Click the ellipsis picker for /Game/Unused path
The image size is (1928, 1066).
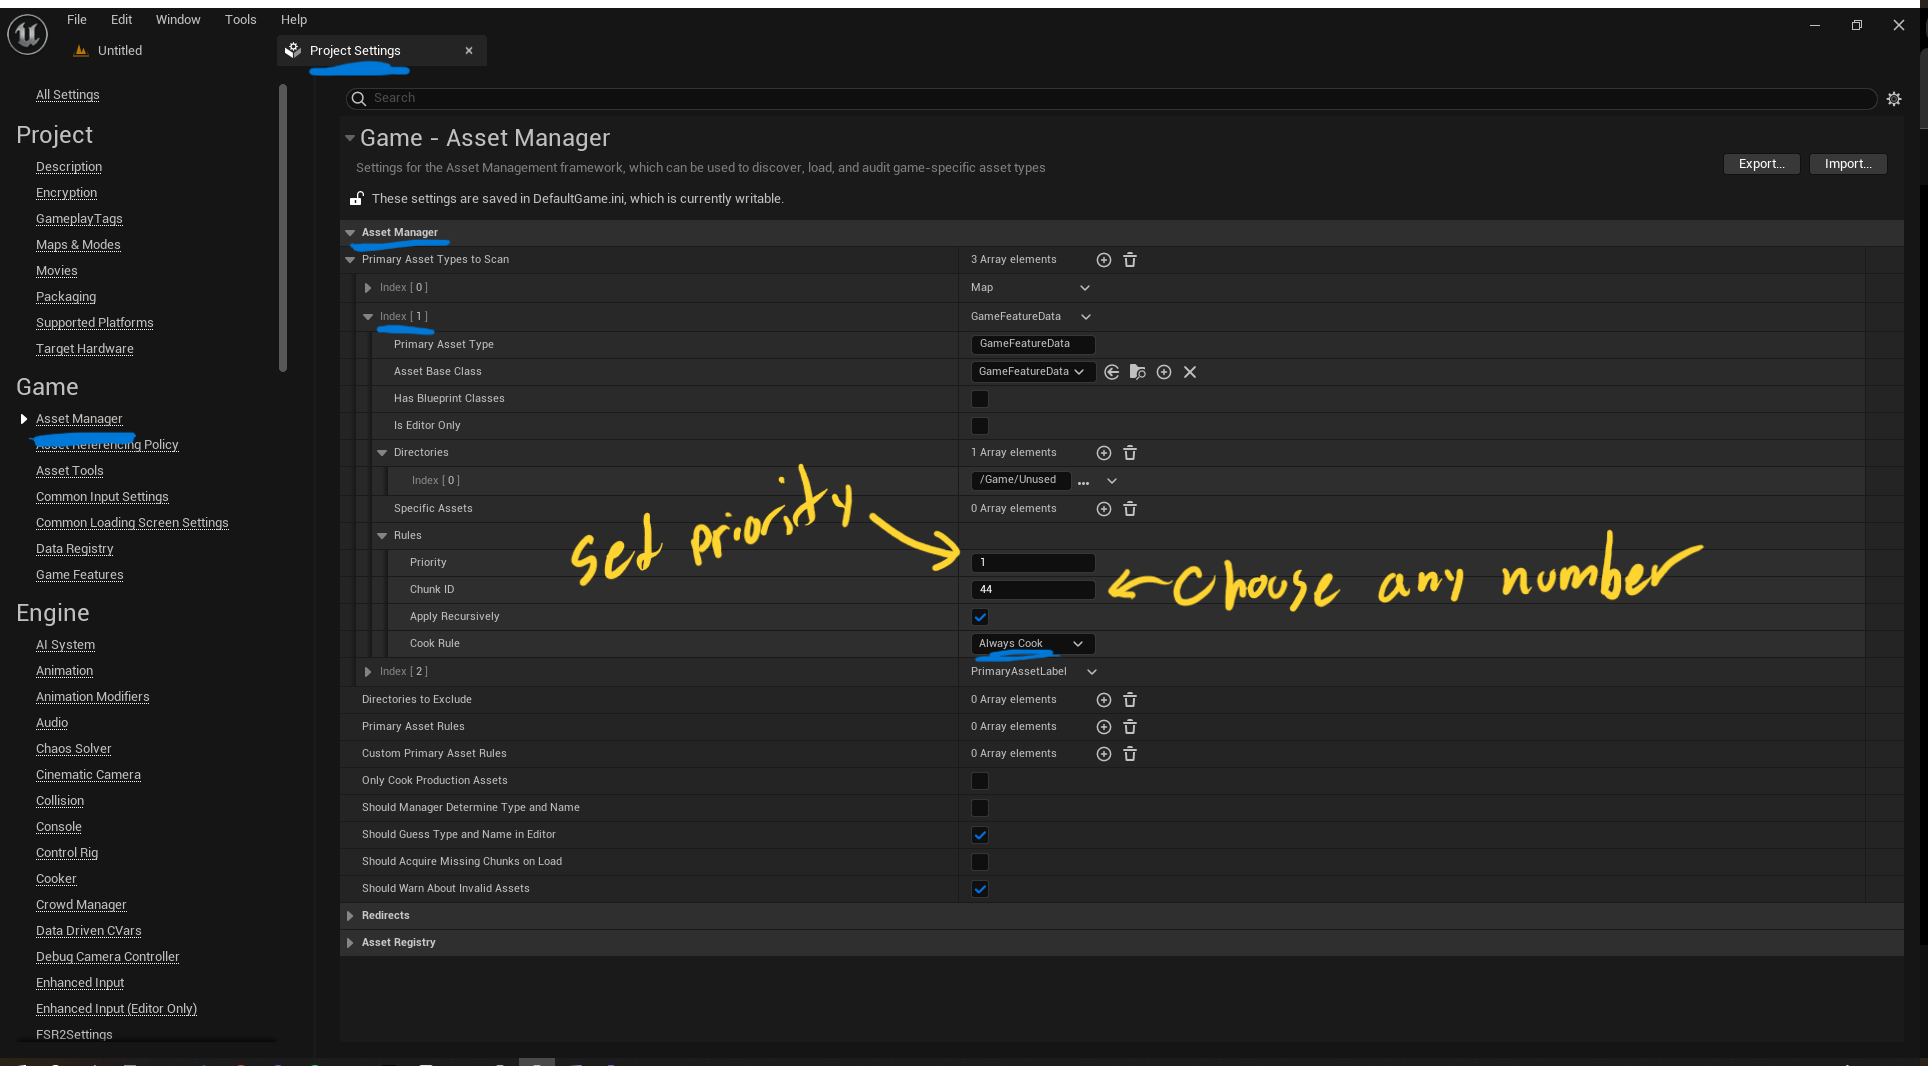[x=1083, y=482]
